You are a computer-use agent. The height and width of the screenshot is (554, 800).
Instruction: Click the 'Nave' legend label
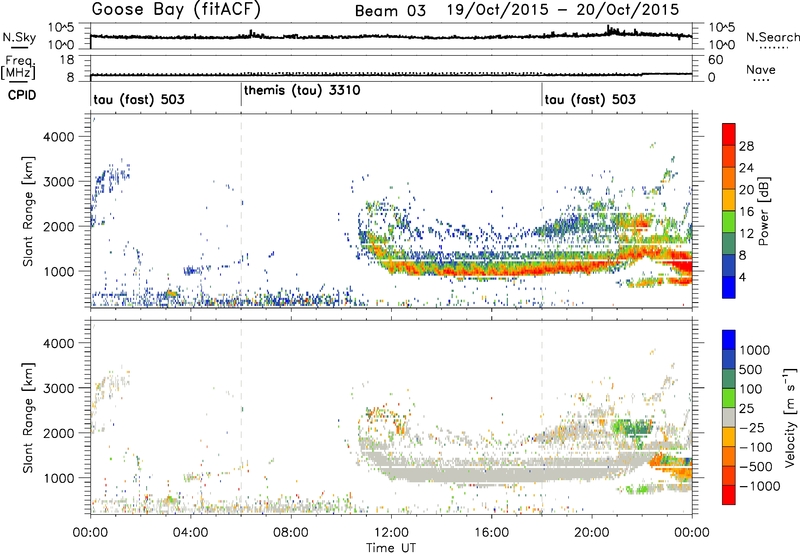click(761, 70)
